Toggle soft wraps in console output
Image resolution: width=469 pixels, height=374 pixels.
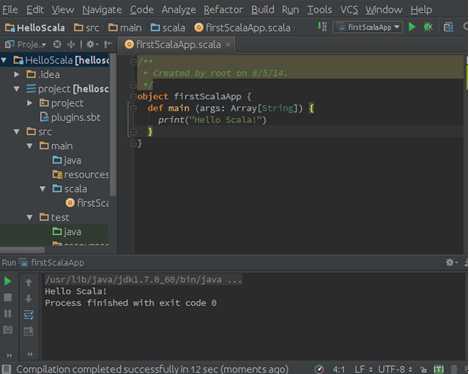click(29, 315)
